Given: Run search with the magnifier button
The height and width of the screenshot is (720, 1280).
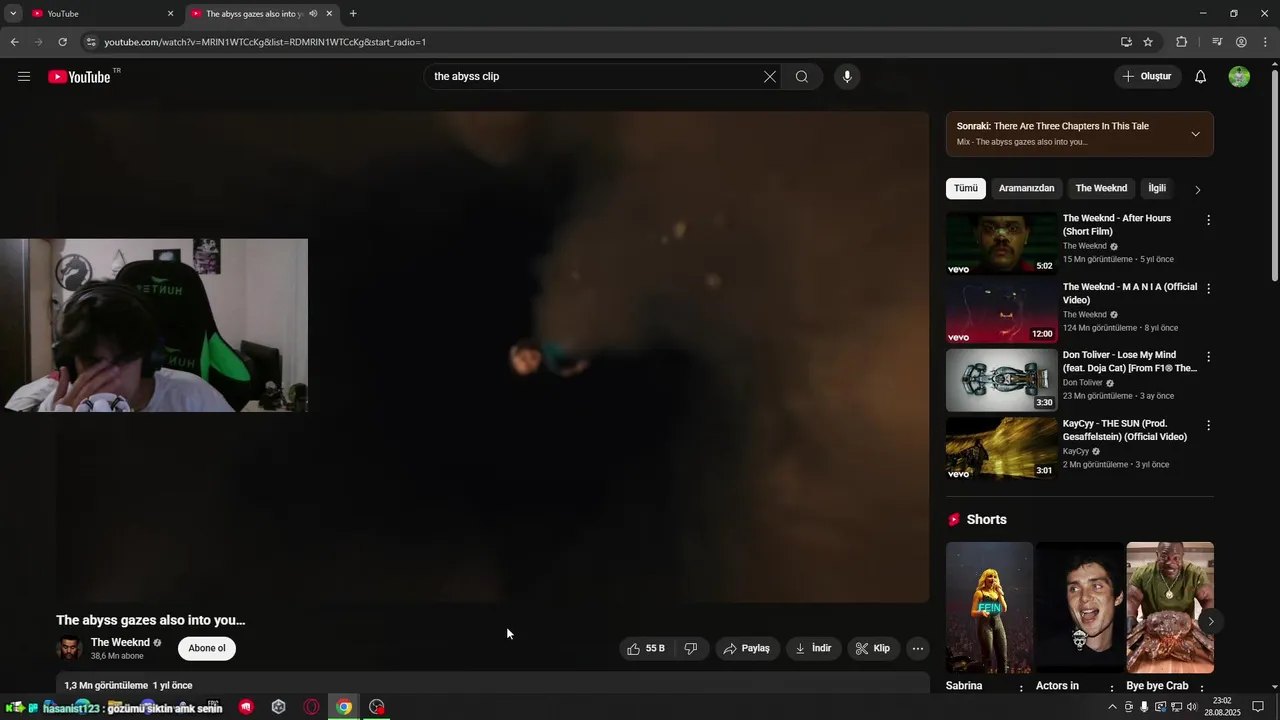Looking at the screenshot, I should click(802, 77).
